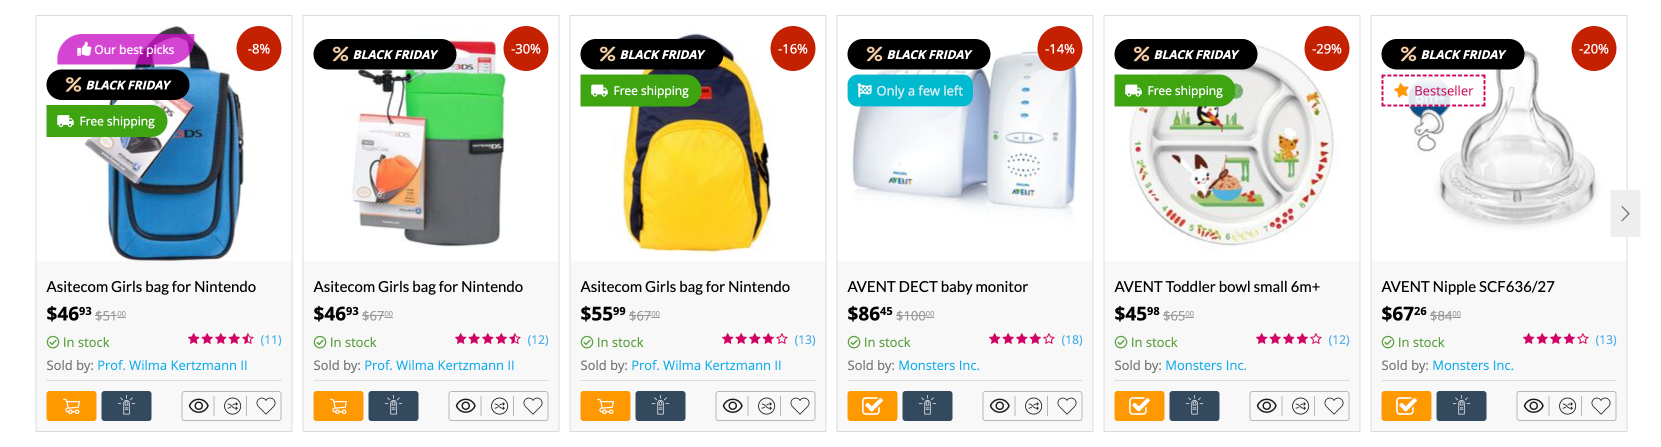Compare the -30% green Nintendo bag
Image resolution: width=1661 pixels, height=447 pixels.
pos(499,406)
